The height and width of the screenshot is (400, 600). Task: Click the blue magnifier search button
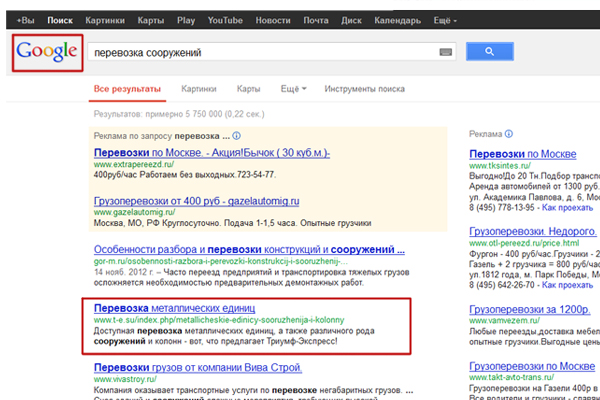(x=489, y=51)
